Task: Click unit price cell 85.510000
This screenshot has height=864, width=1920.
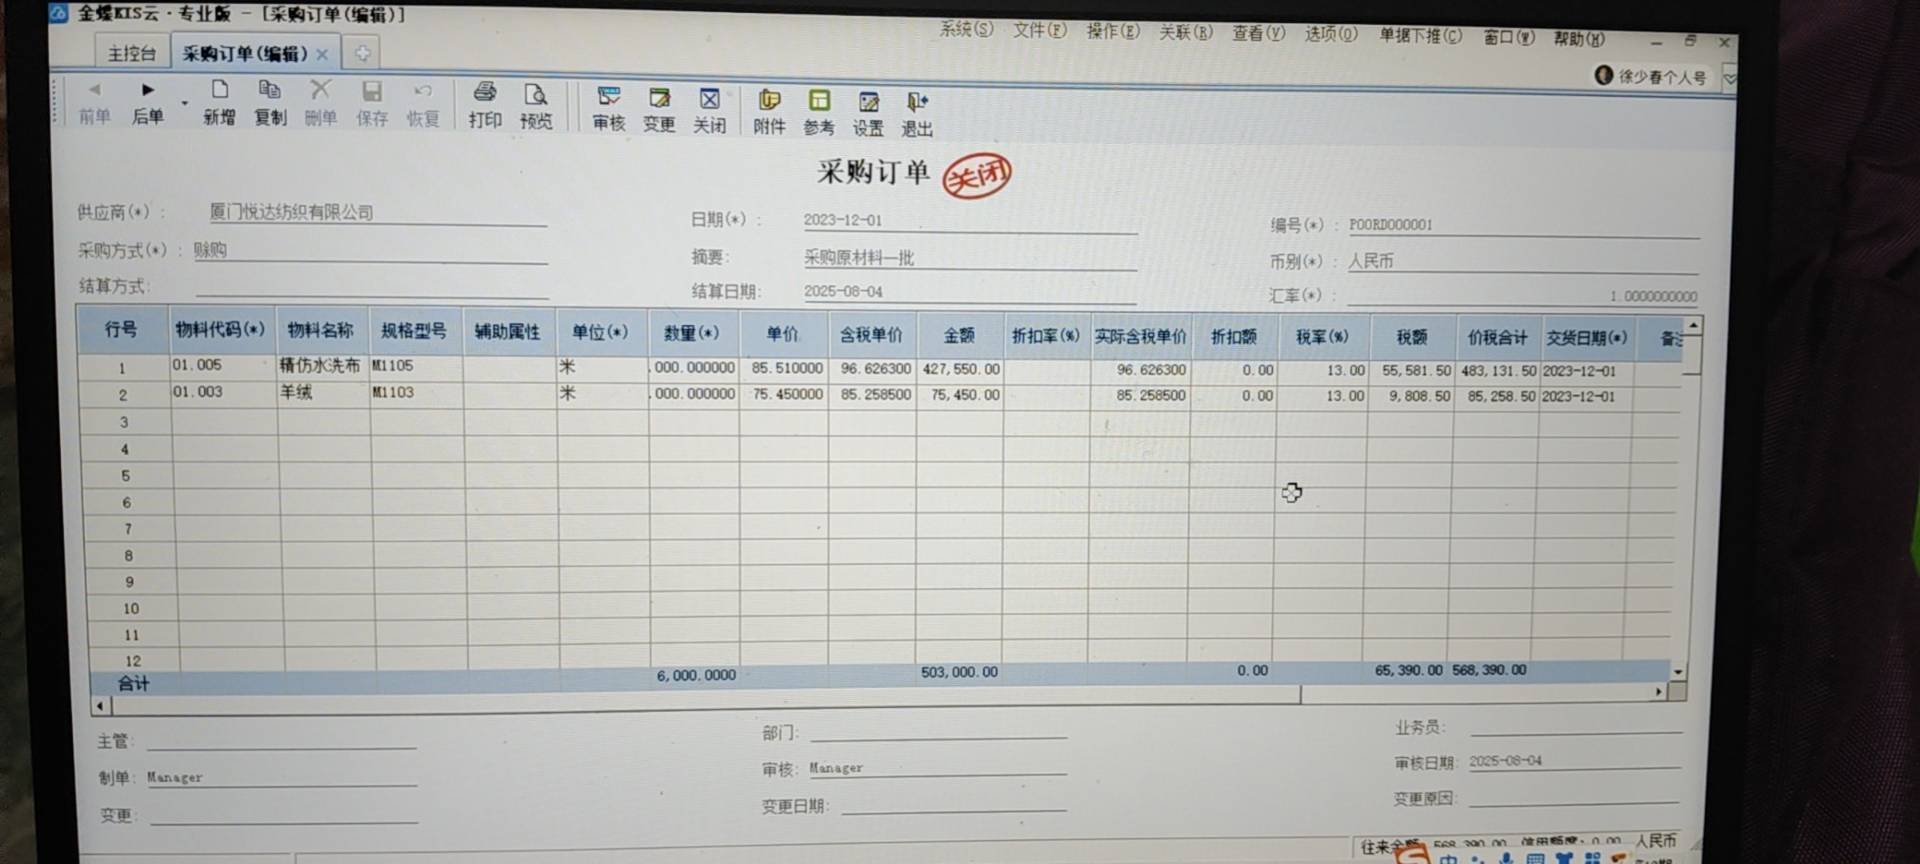Action: [x=785, y=369]
